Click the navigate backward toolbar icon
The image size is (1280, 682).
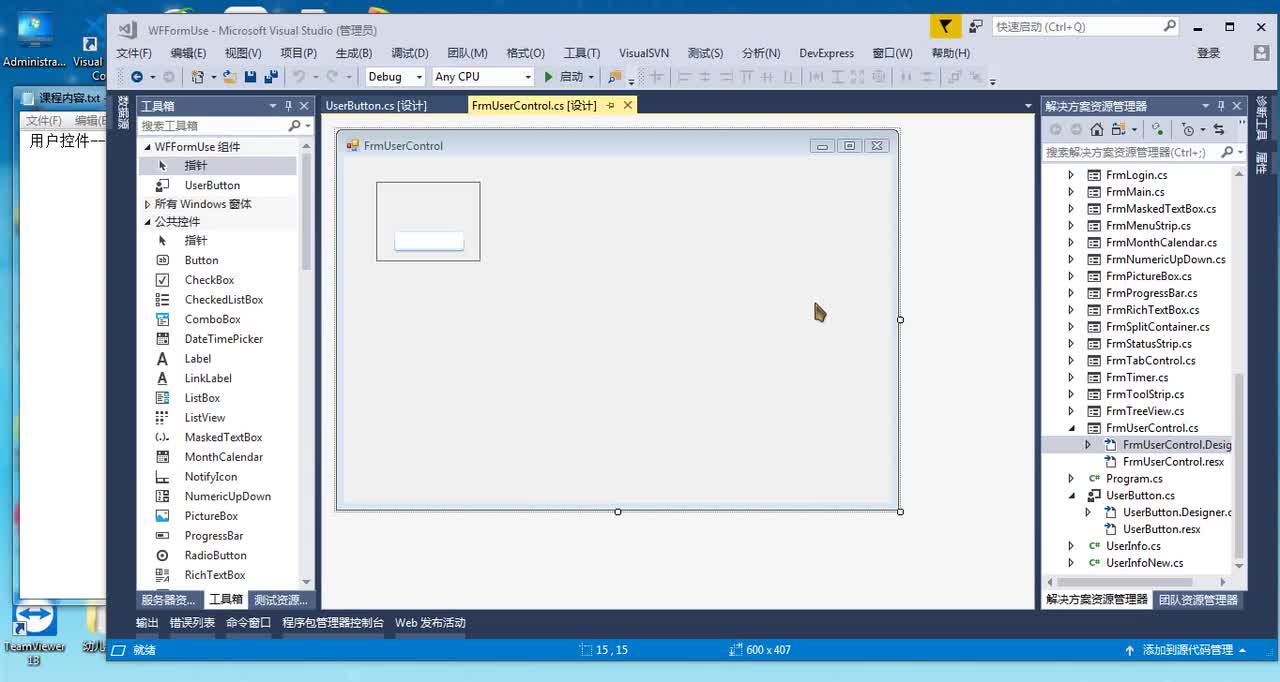[x=136, y=76]
